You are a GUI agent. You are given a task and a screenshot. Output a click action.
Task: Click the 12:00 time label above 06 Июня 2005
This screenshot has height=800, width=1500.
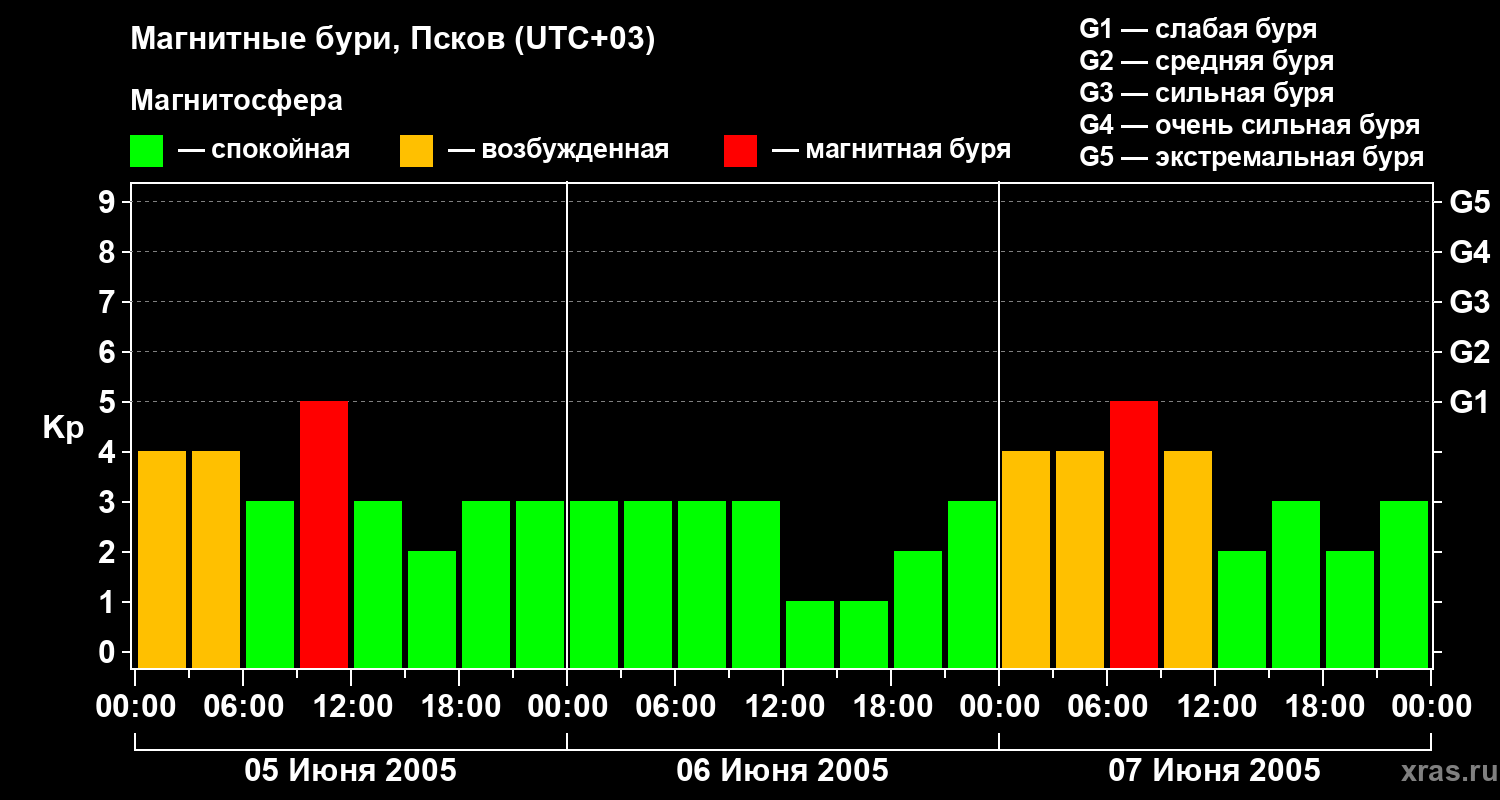783,707
